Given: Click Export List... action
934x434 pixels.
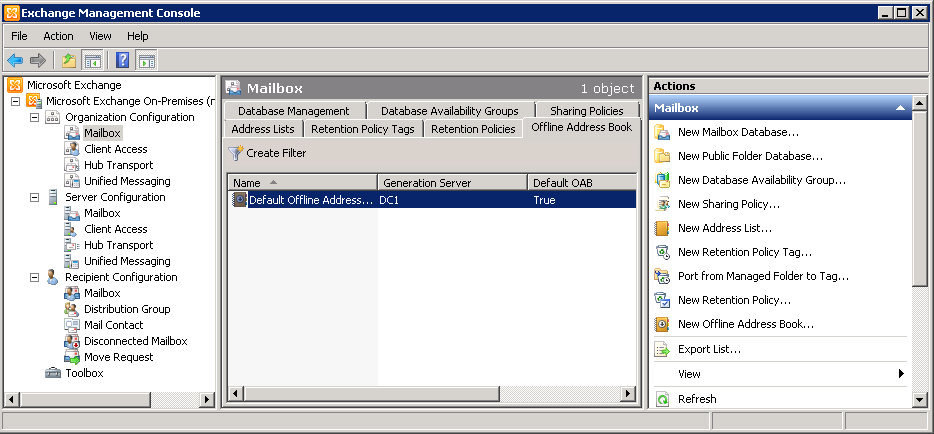Looking at the screenshot, I should point(709,349).
